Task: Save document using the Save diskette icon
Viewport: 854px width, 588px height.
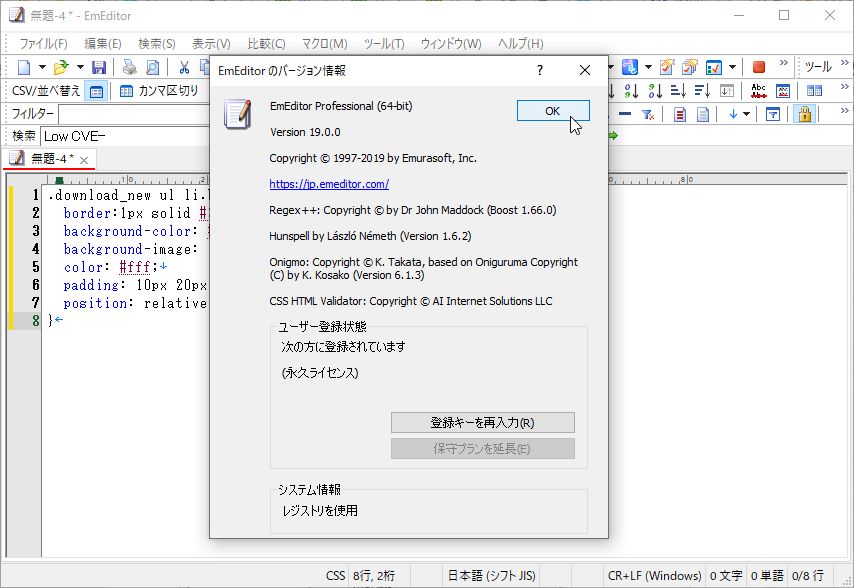Action: click(99, 67)
